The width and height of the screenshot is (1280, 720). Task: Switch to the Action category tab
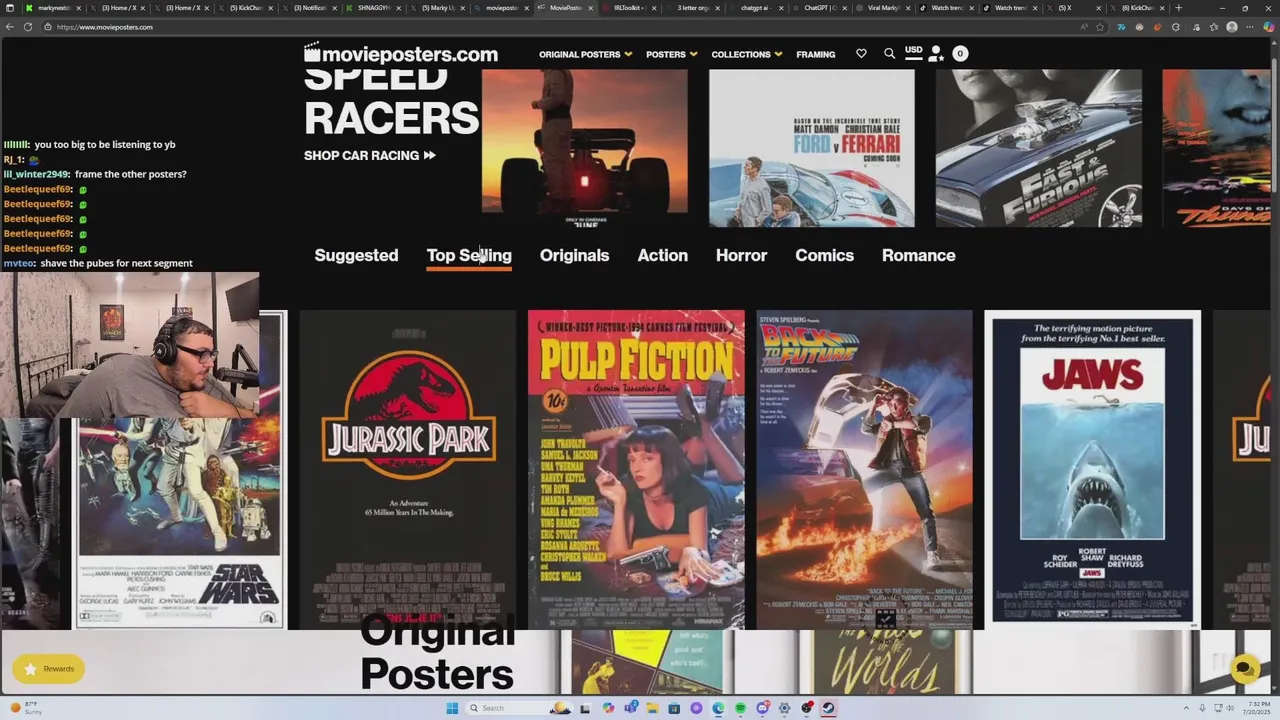point(662,255)
